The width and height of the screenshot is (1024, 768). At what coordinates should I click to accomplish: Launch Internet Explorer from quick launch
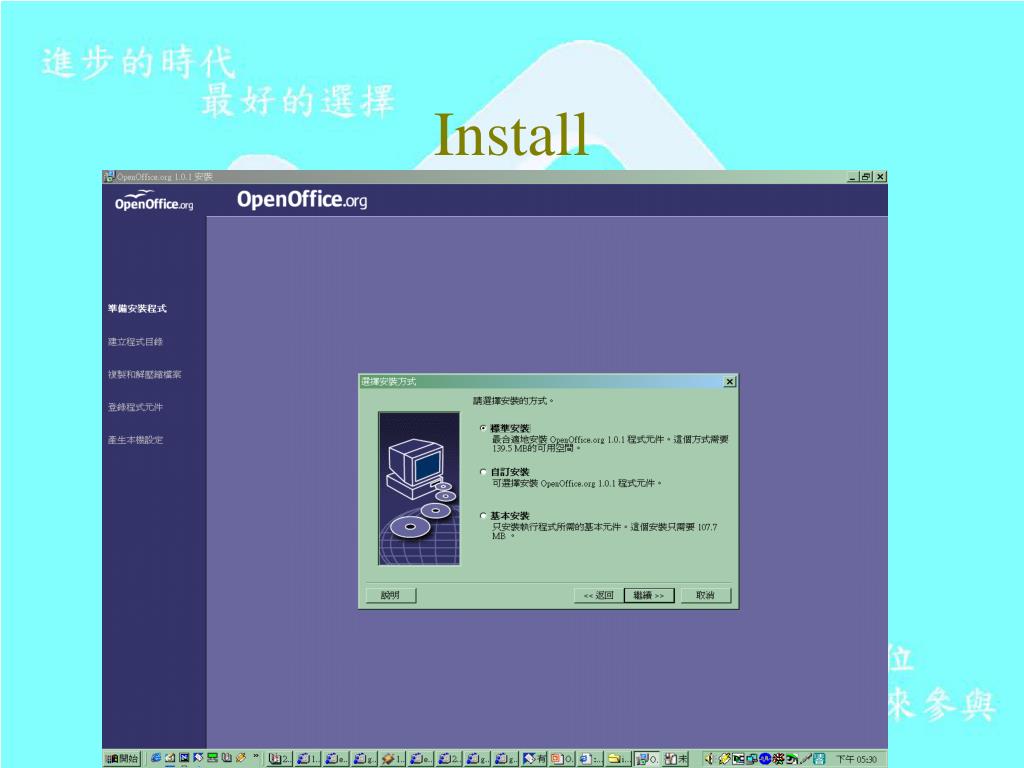pos(155,758)
